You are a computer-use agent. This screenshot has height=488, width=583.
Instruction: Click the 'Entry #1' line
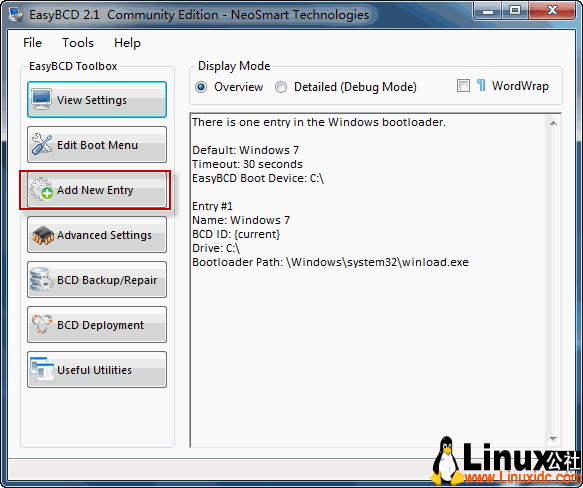[212, 206]
